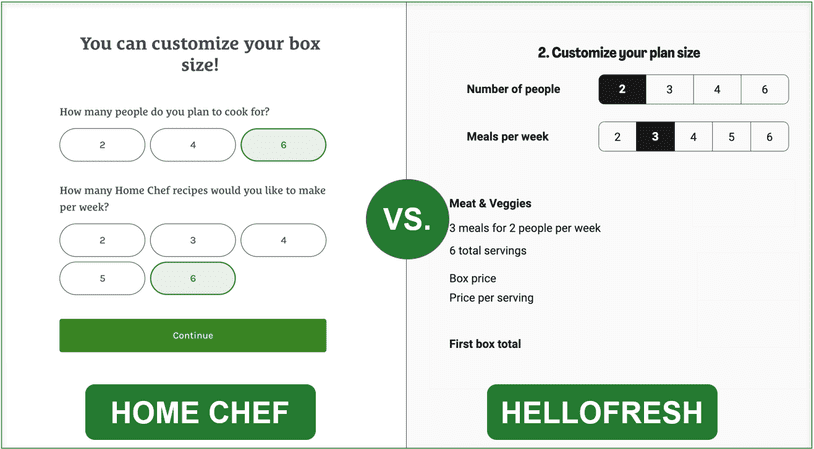Choose 5 meals per week in HelloFresh
Image resolution: width=814 pixels, height=449 pixels.
pyautogui.click(x=731, y=137)
